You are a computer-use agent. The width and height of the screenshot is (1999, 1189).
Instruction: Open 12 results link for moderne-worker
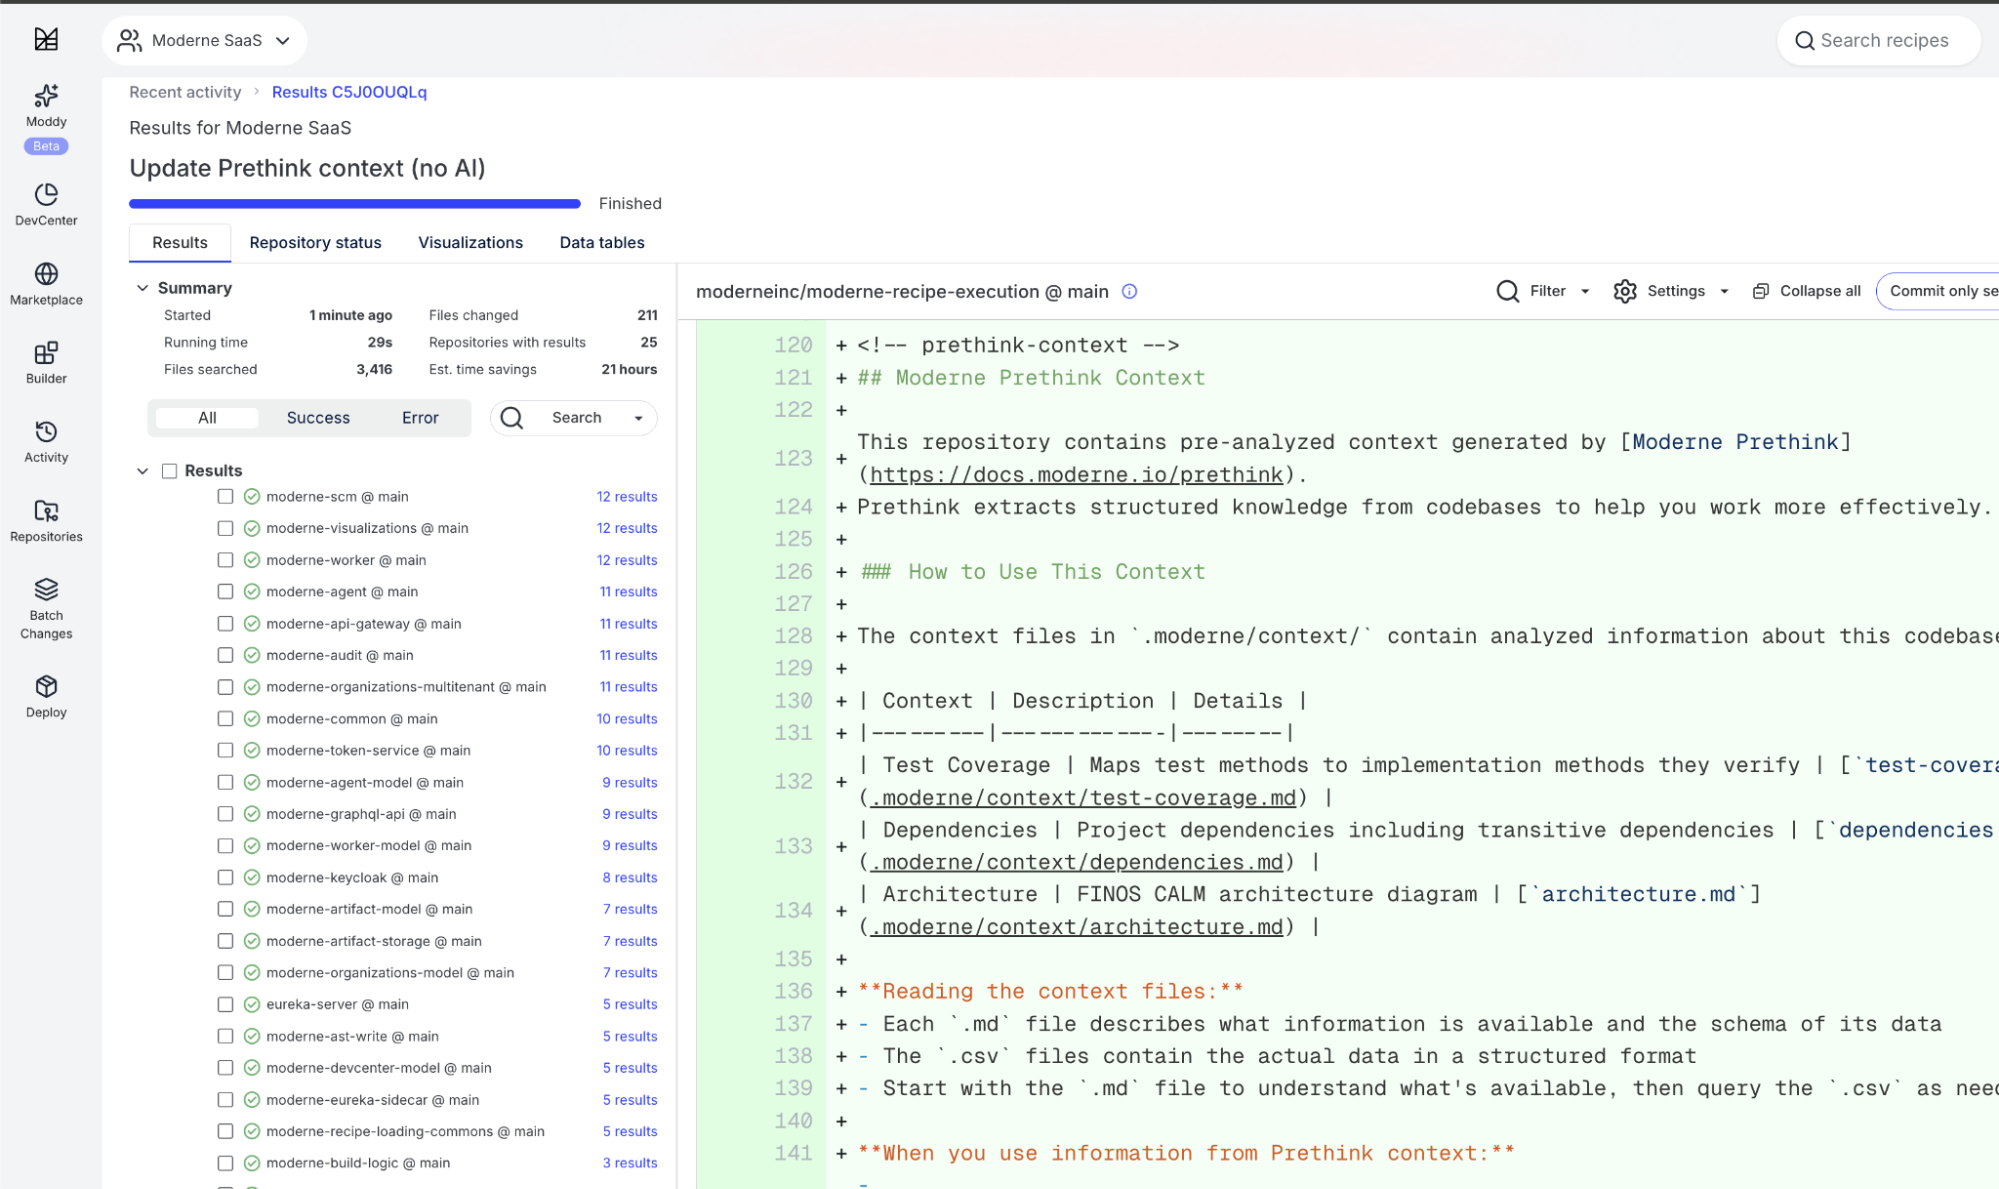(x=626, y=560)
